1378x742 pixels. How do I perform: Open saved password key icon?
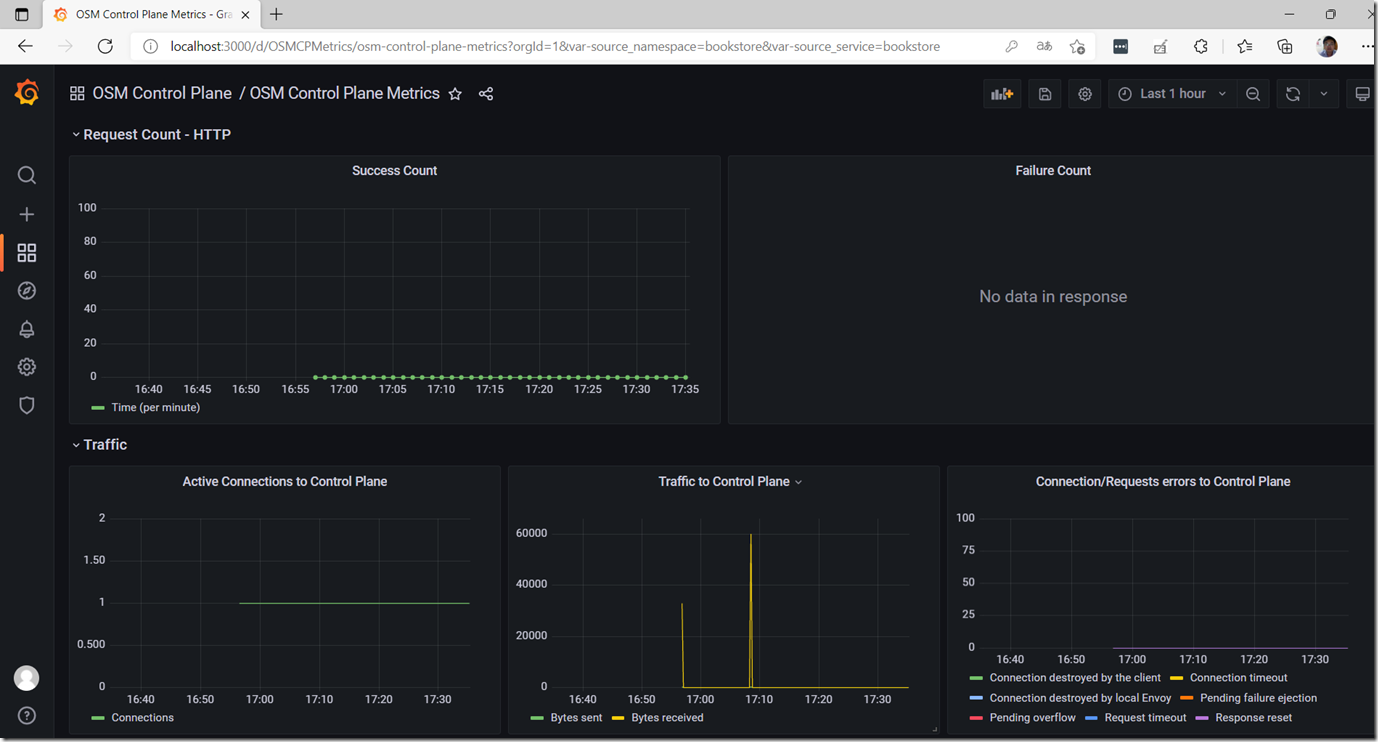coord(1011,46)
